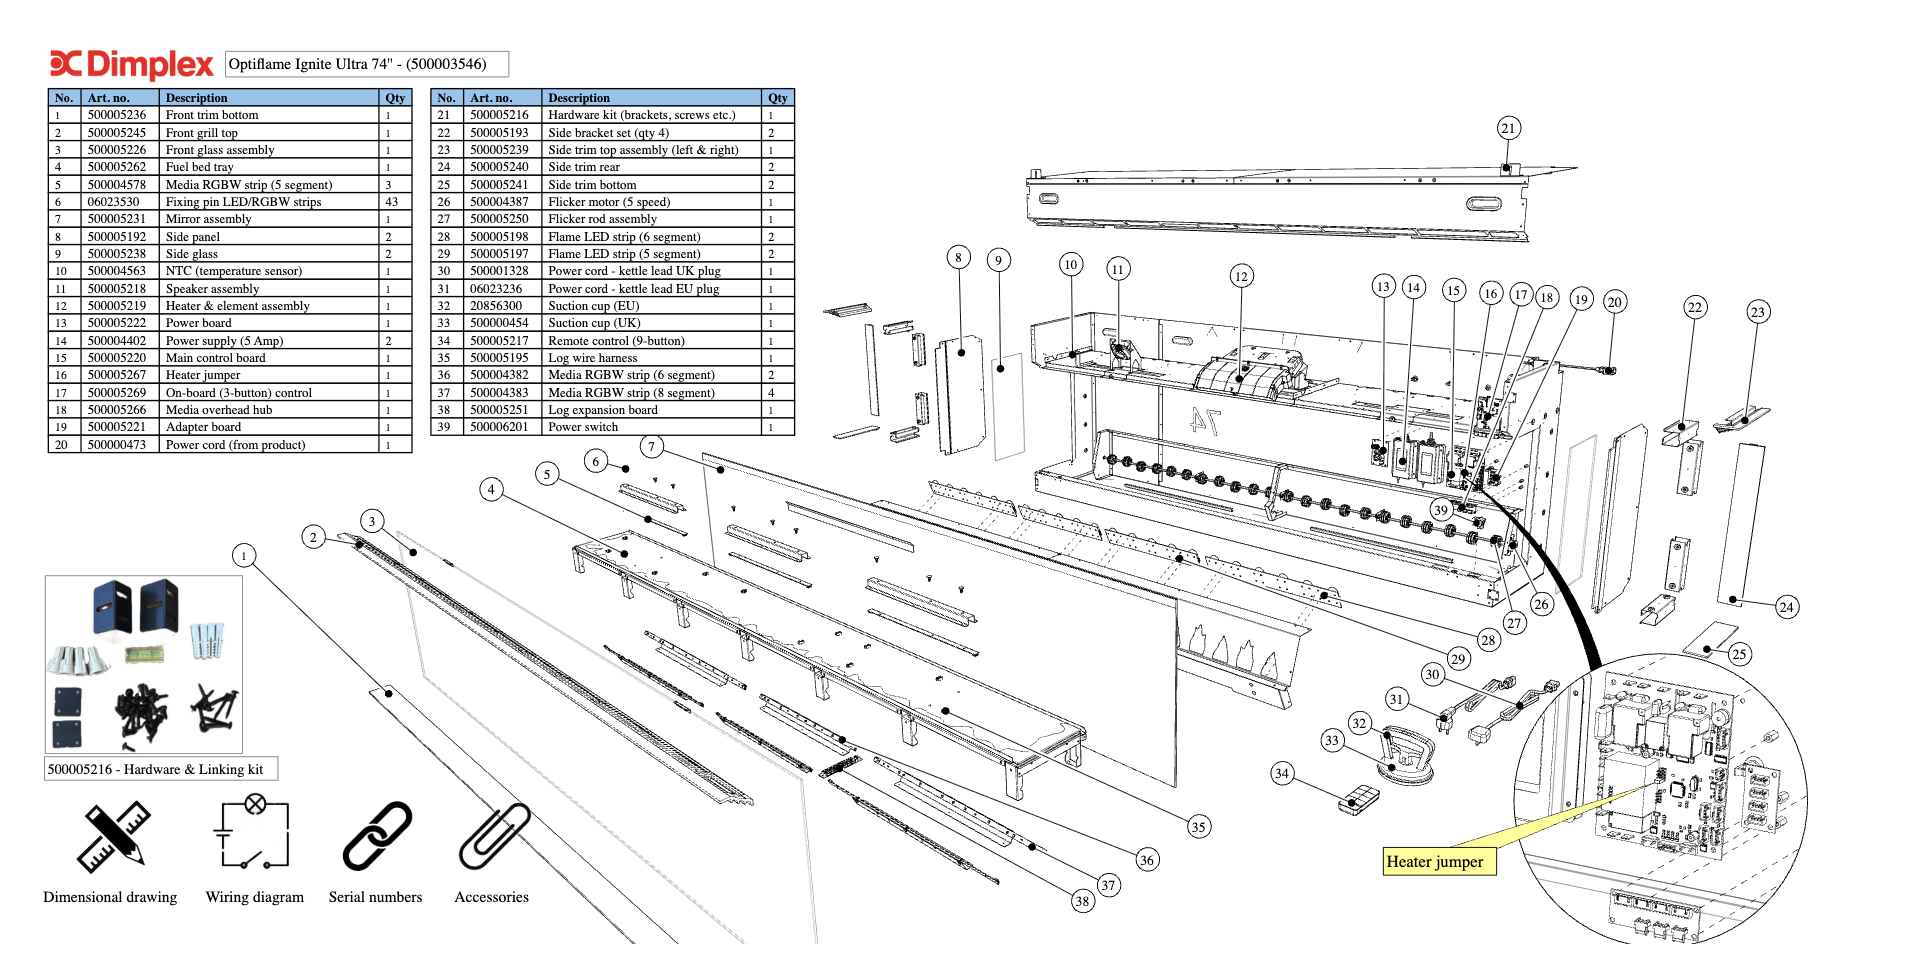Select callout bubble 34 for remote control
The image size is (1910, 955).
tap(1281, 773)
